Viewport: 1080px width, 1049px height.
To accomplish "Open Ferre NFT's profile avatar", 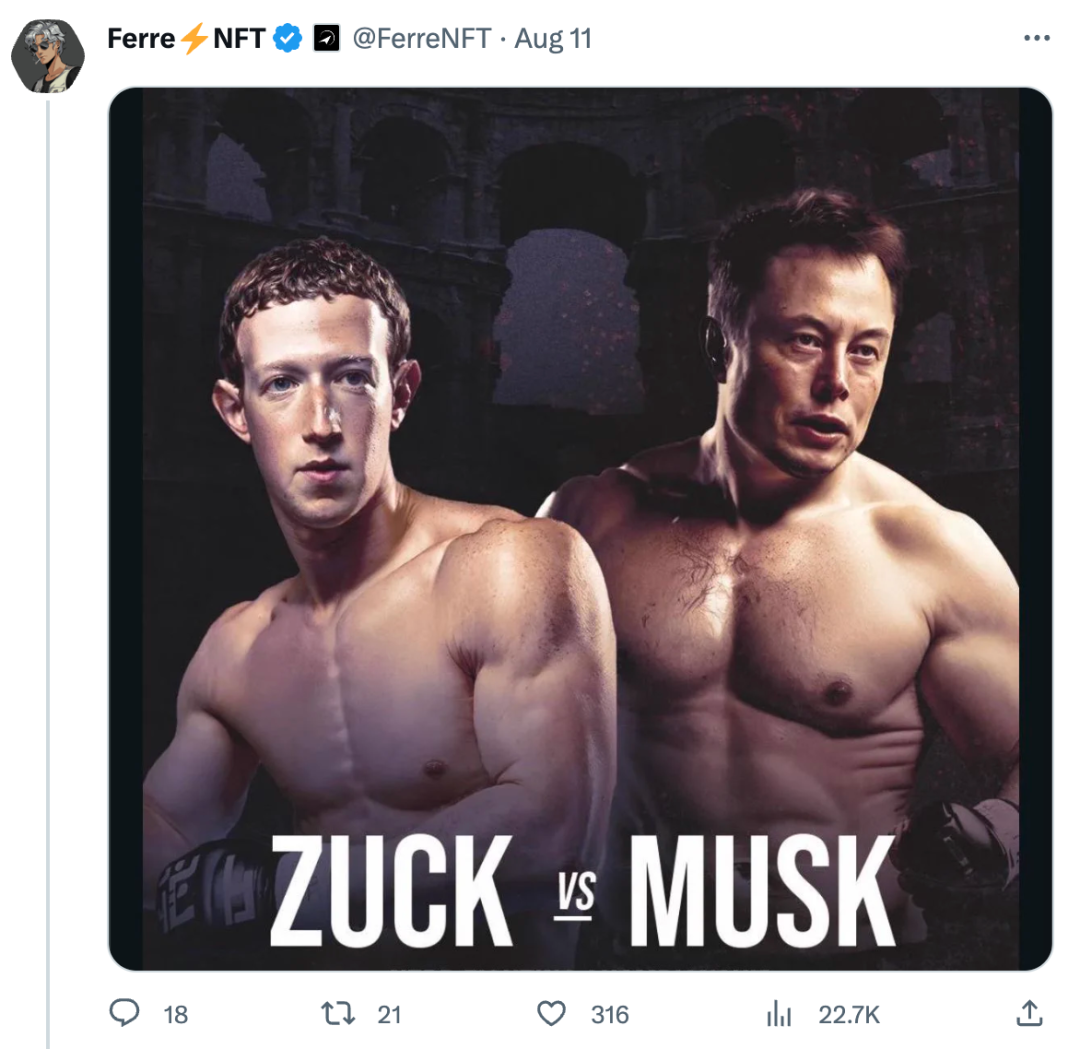I will (47, 55).
